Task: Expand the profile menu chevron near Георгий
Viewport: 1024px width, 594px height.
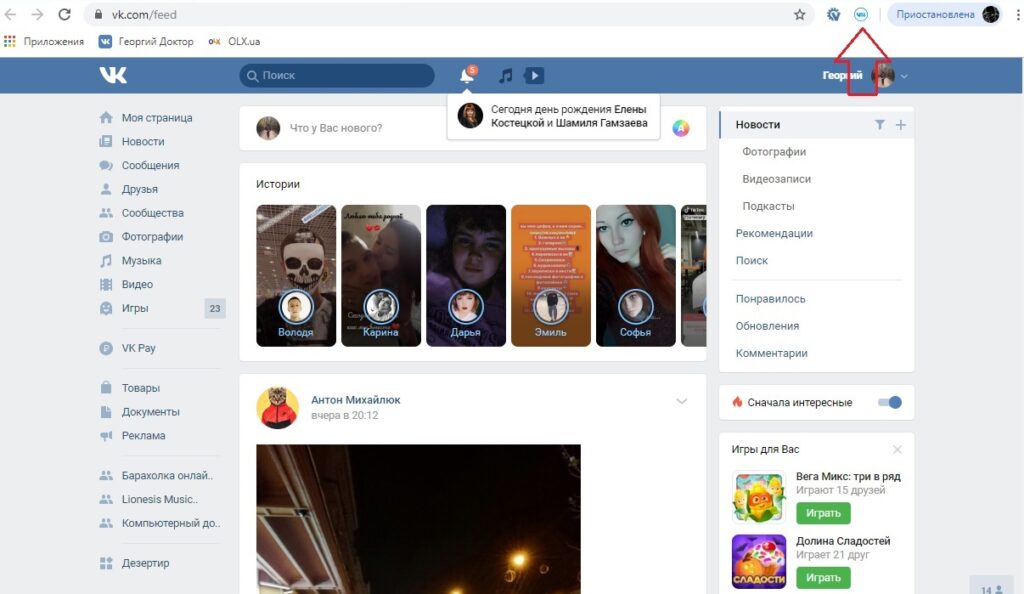Action: (x=902, y=75)
